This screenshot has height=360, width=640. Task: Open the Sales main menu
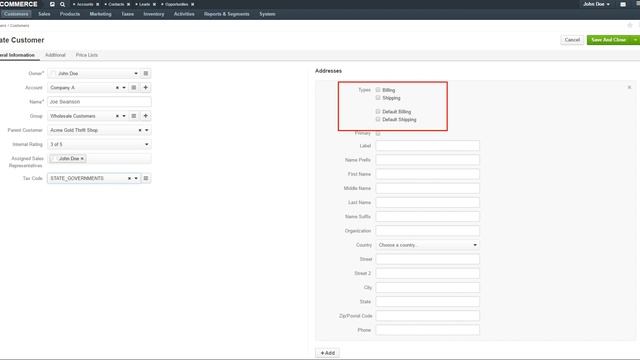pos(44,14)
